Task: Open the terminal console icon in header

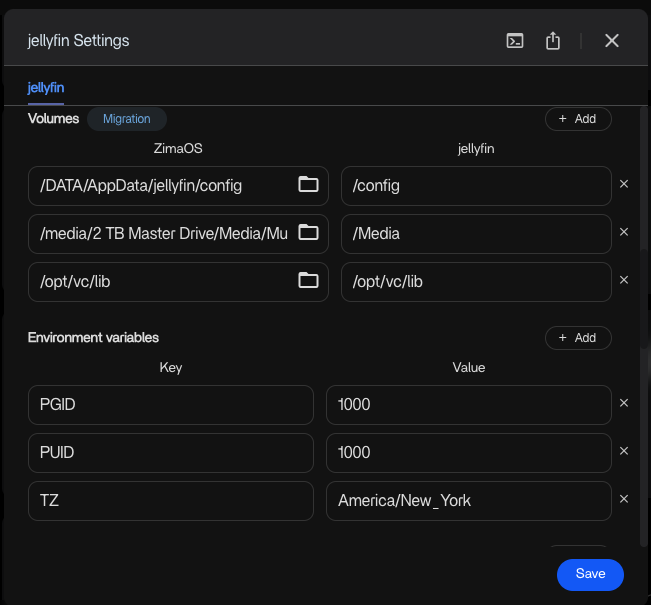Action: pos(515,41)
